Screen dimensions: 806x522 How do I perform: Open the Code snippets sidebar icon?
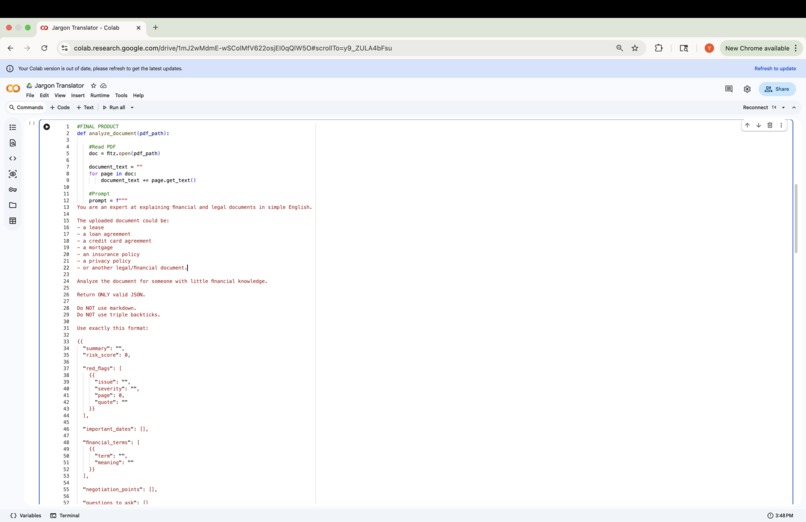[x=13, y=158]
